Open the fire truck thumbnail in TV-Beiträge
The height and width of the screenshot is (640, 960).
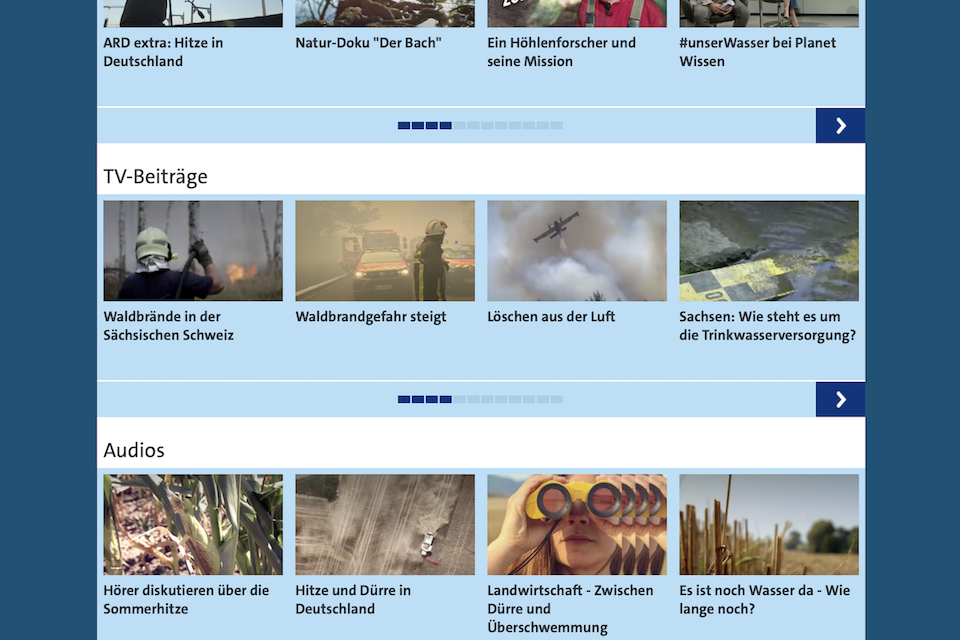point(385,251)
